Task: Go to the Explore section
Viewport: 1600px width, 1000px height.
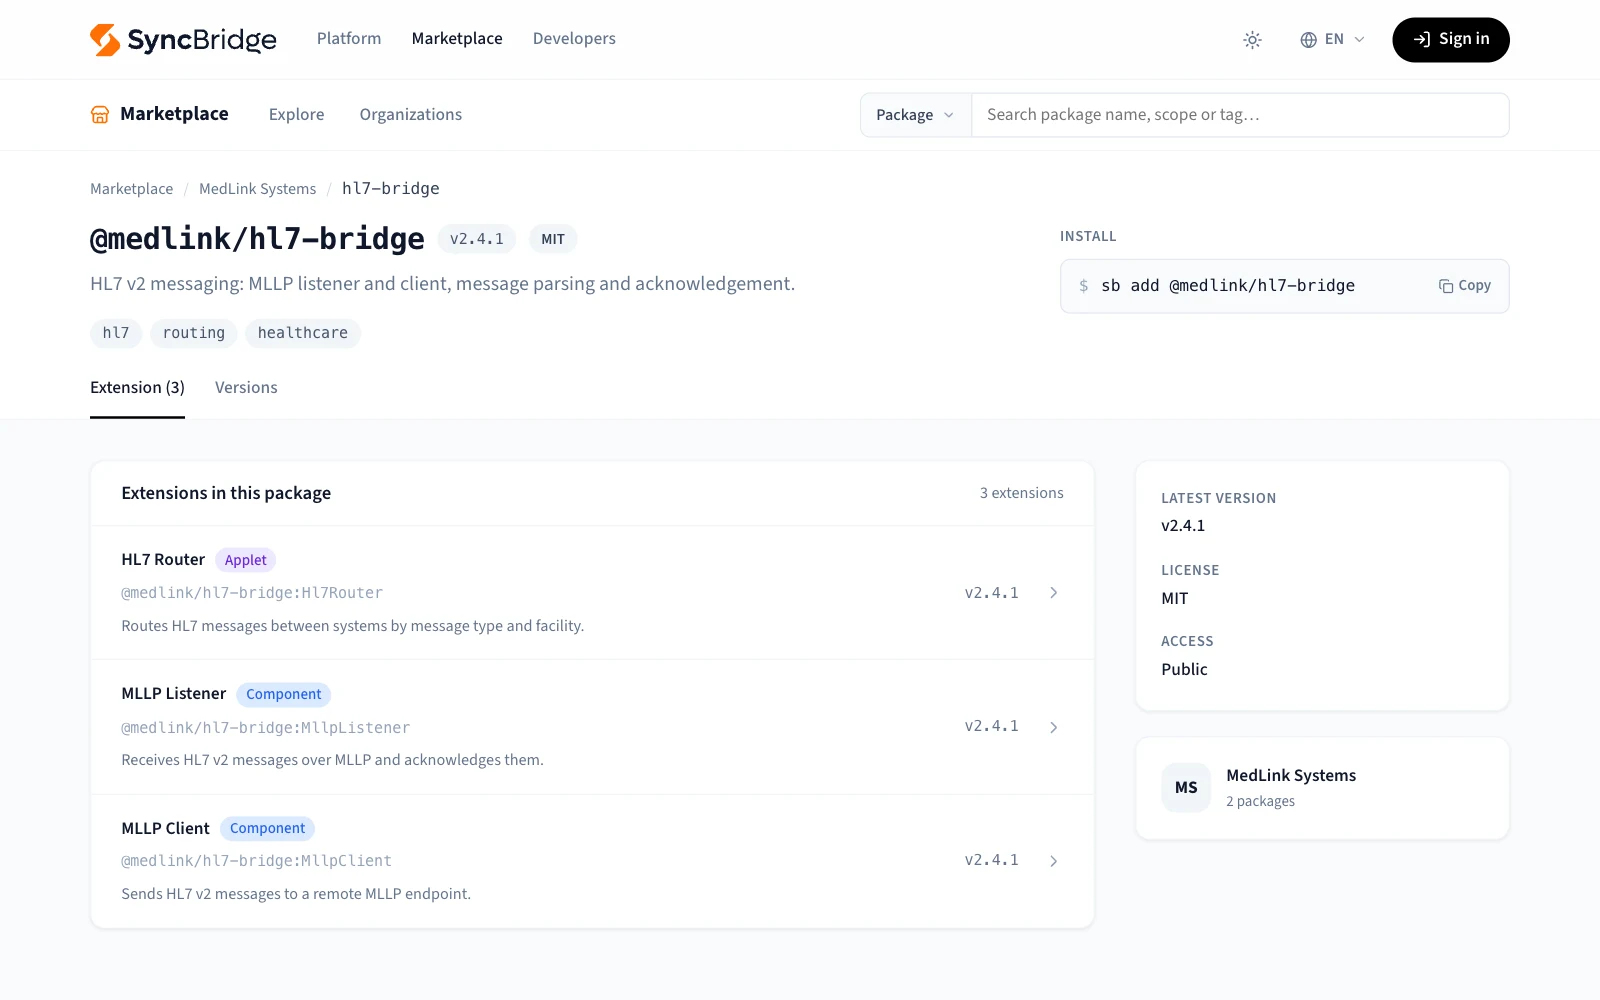Action: (297, 114)
